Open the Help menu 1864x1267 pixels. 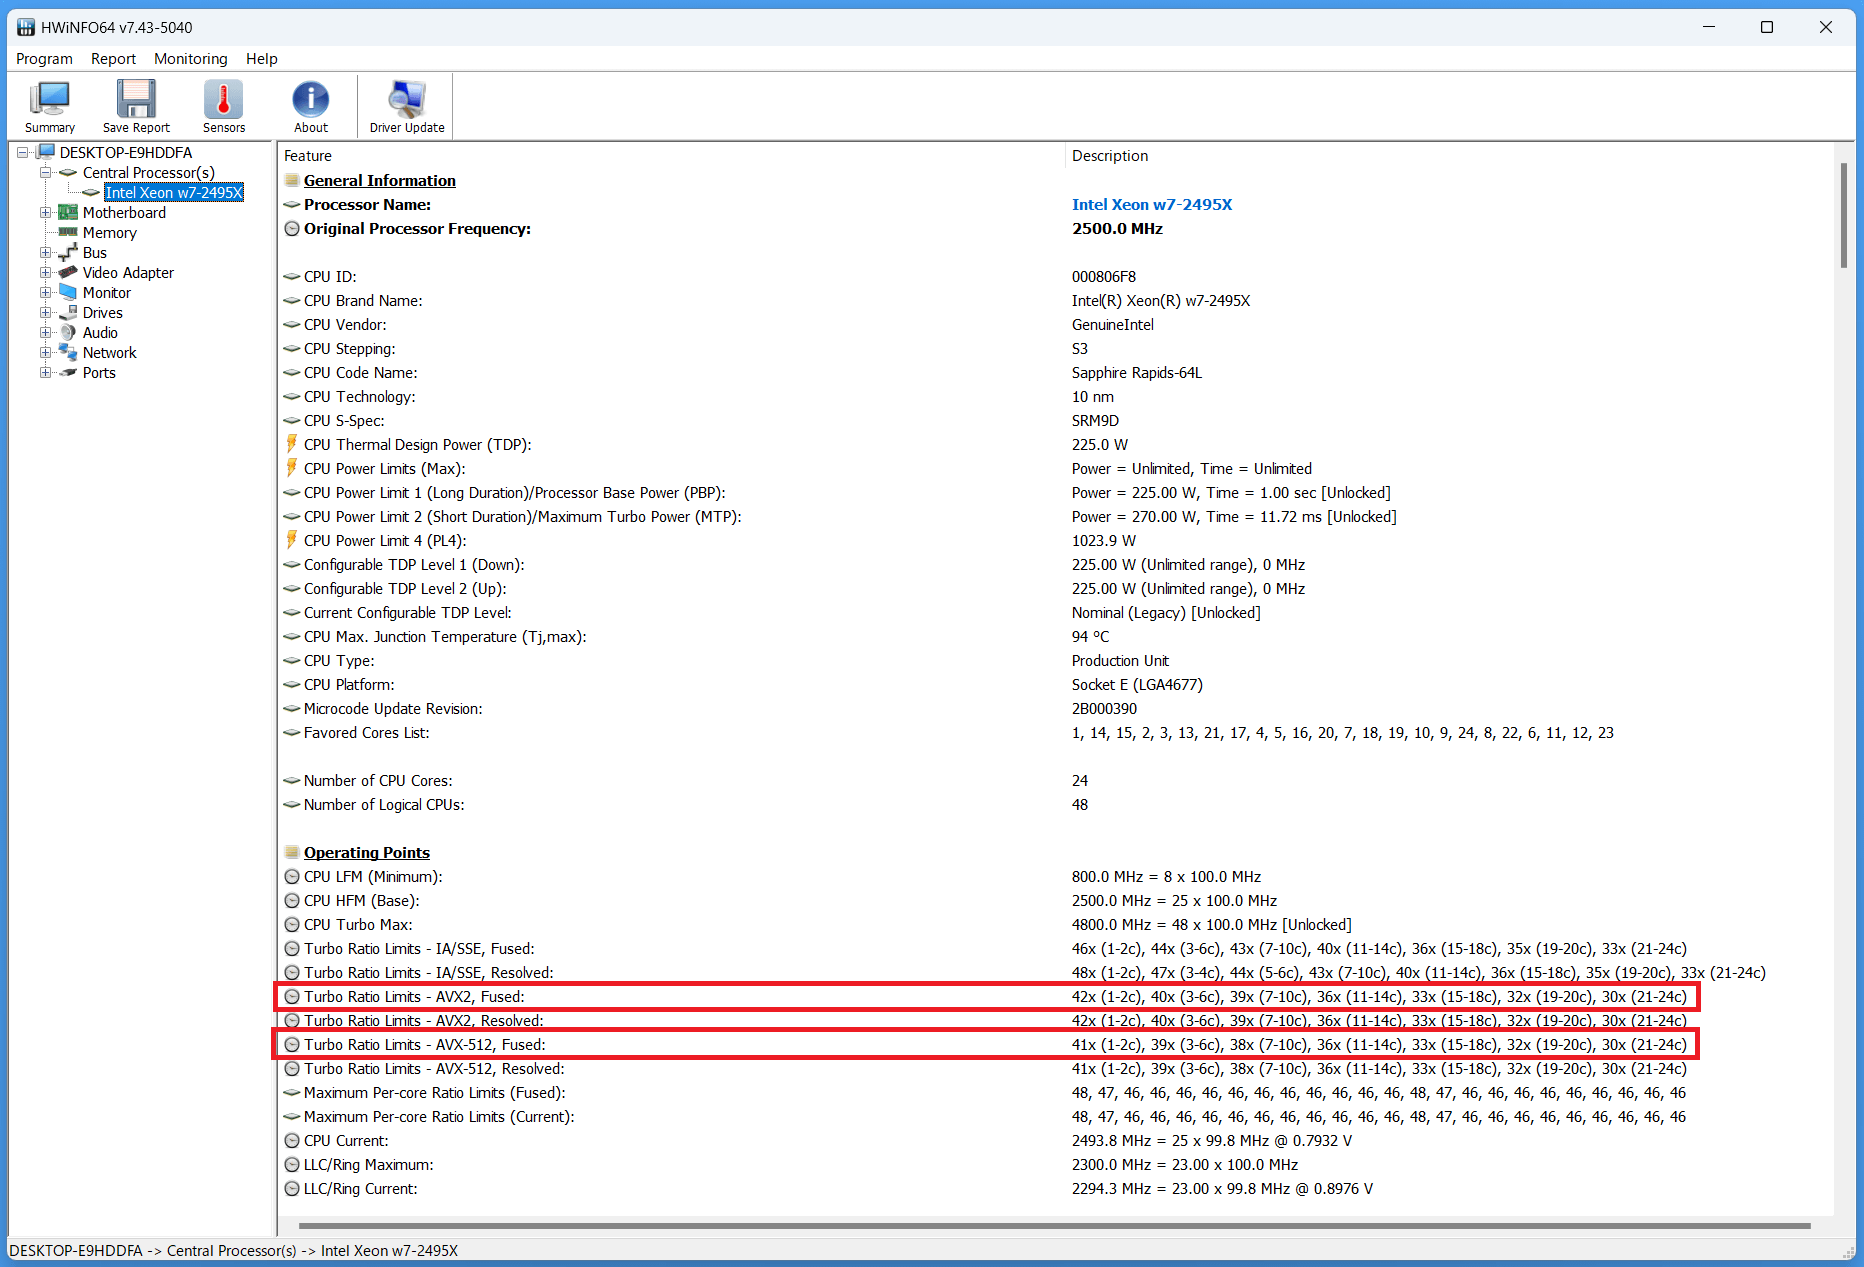[261, 58]
